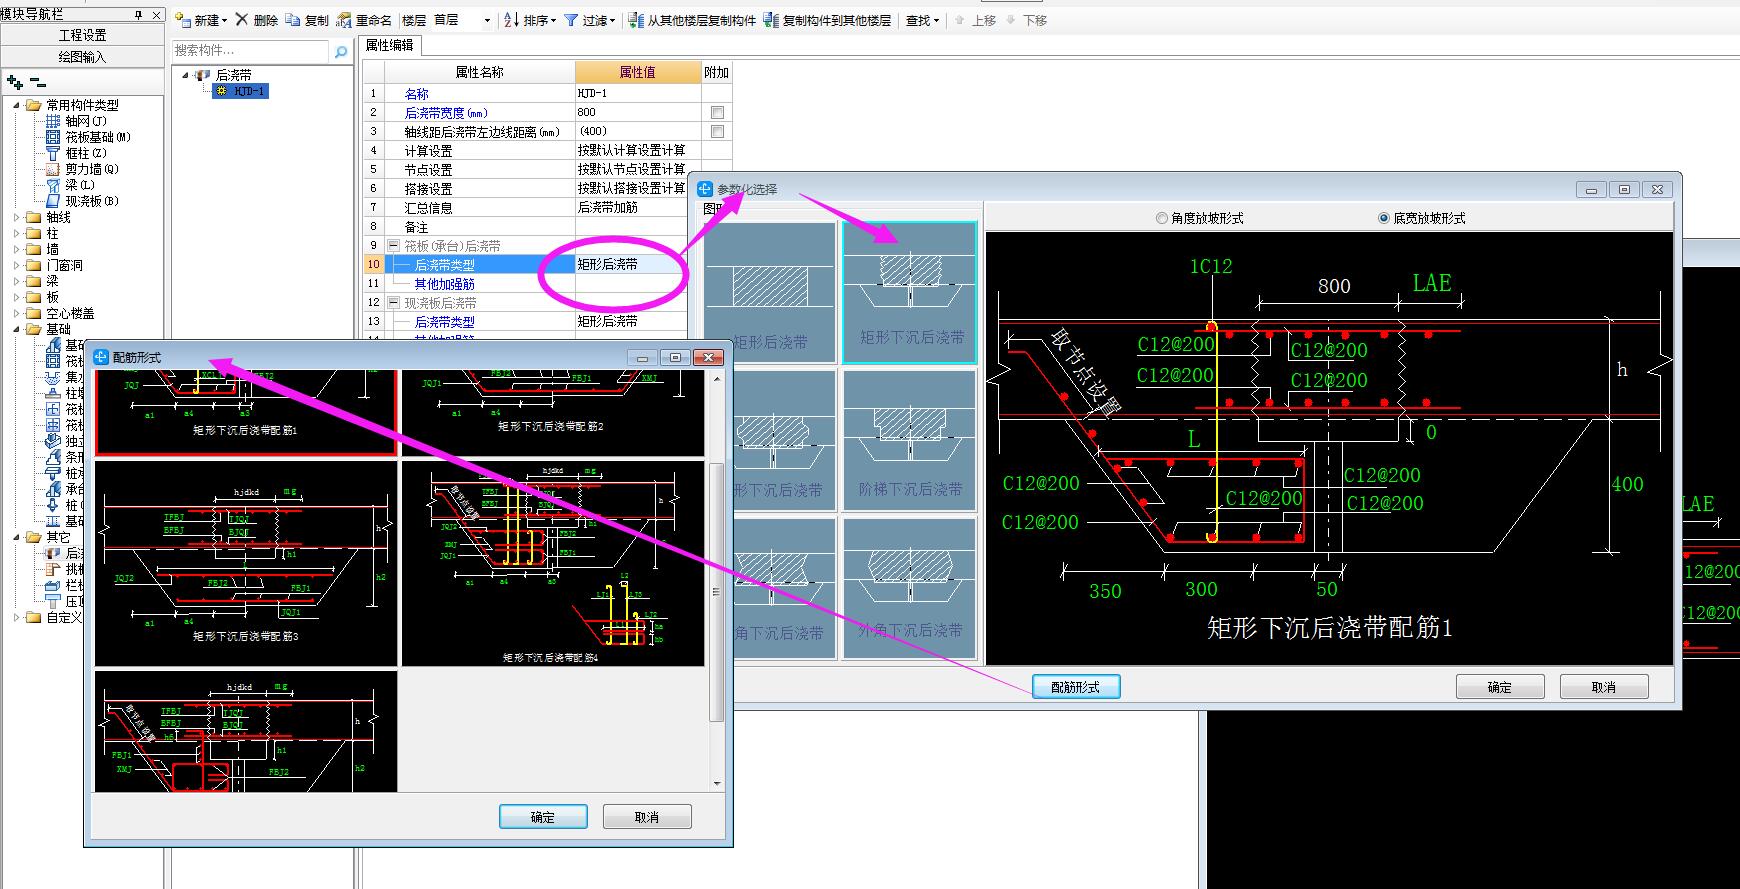The width and height of the screenshot is (1740, 889).
Task: Expand the 轴线 folder
Action: tap(17, 217)
